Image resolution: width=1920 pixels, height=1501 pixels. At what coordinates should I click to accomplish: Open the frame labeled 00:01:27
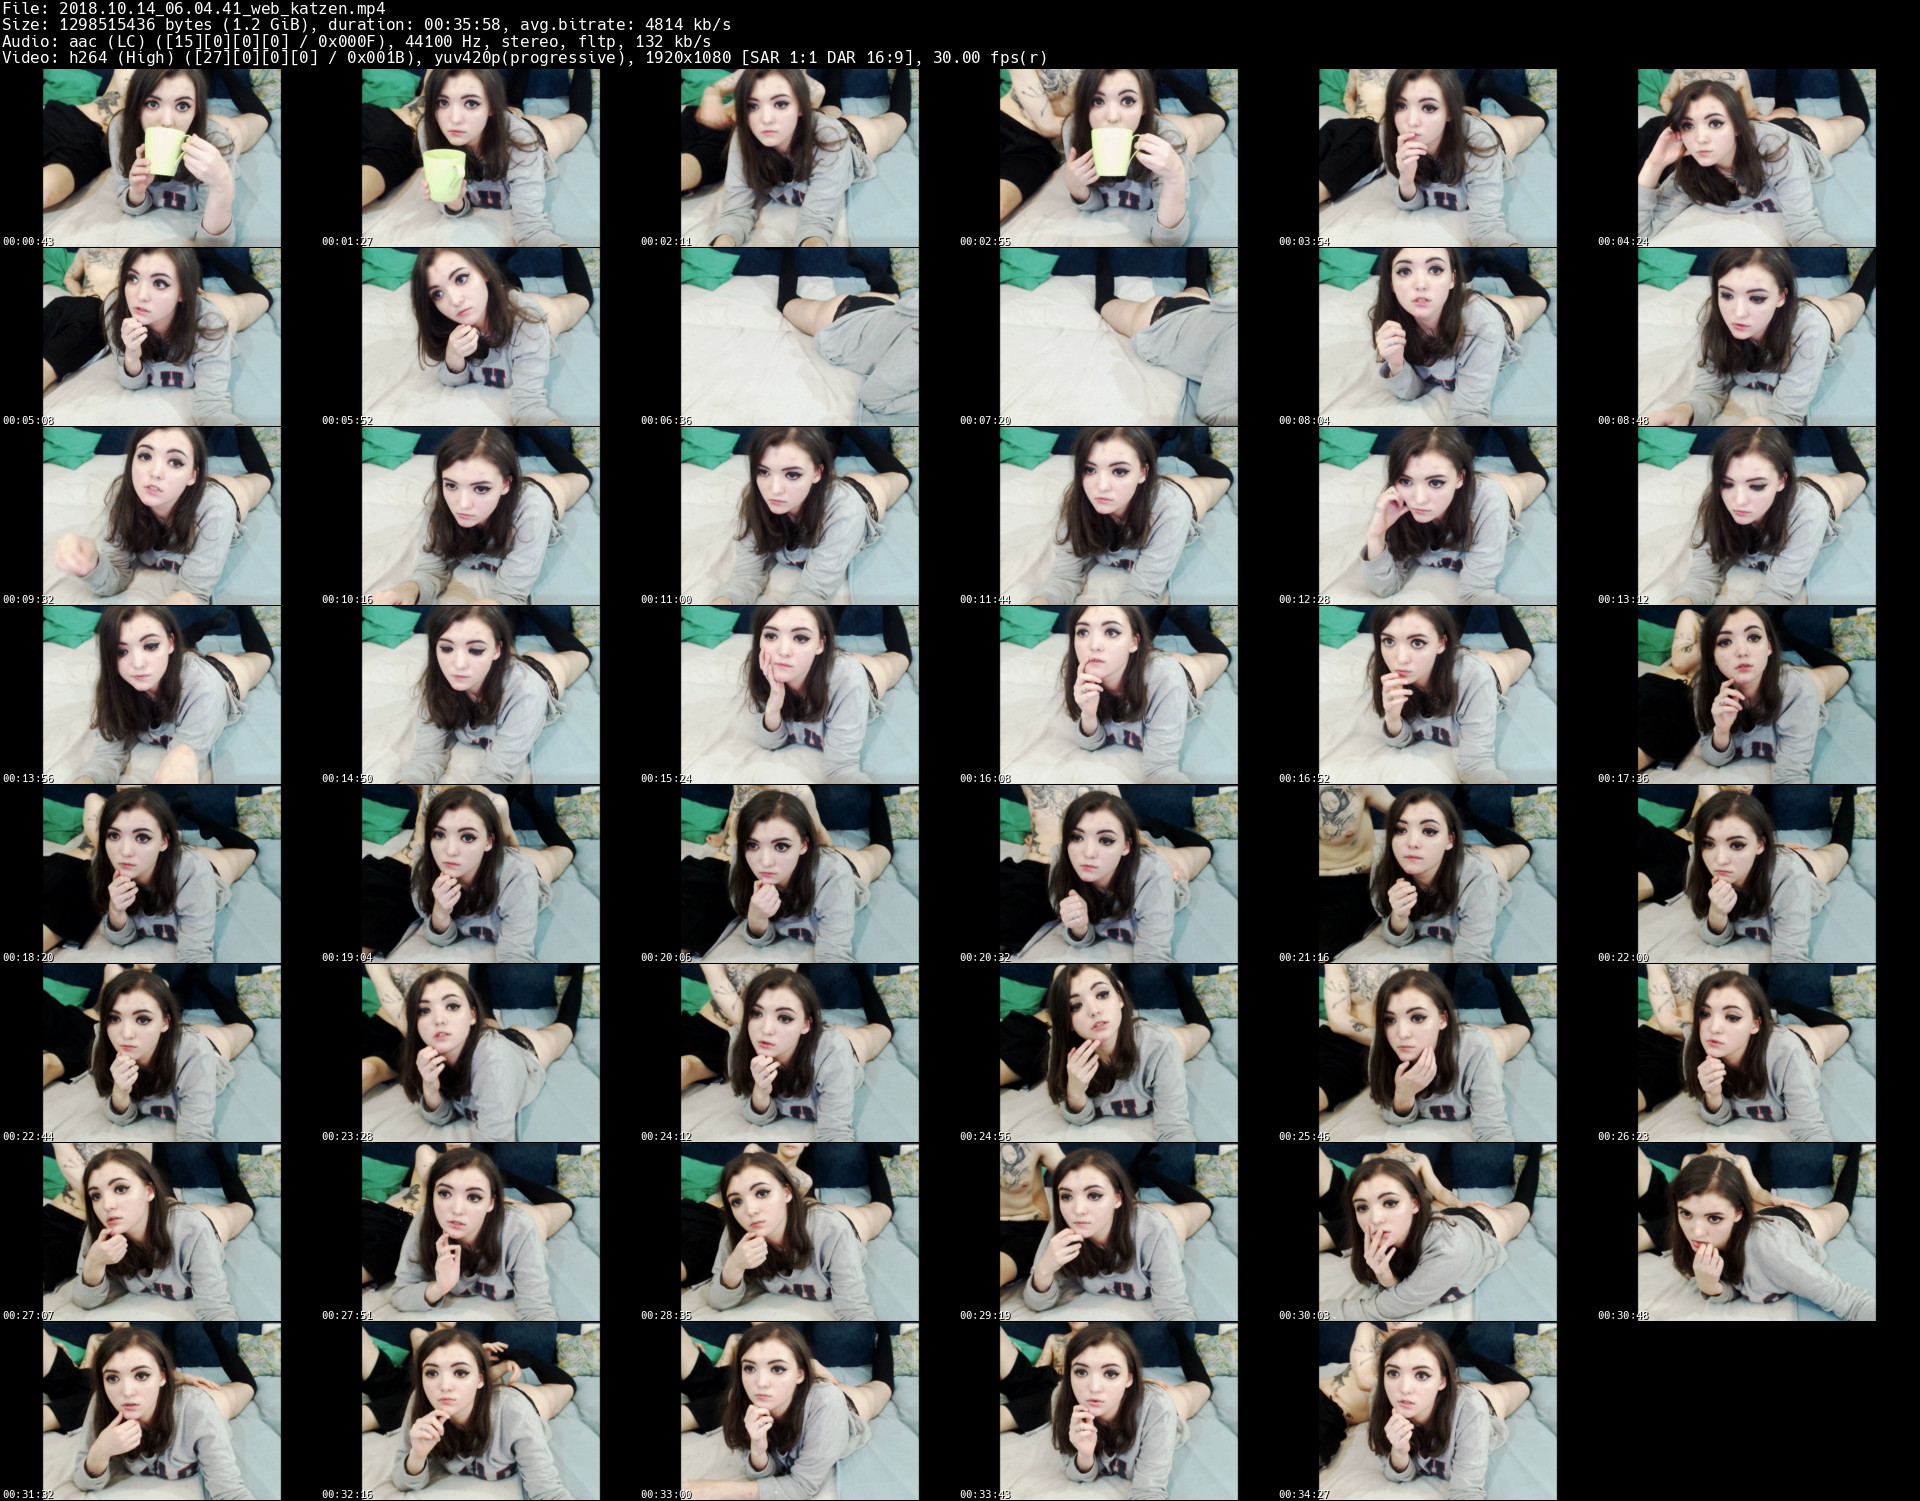point(480,157)
